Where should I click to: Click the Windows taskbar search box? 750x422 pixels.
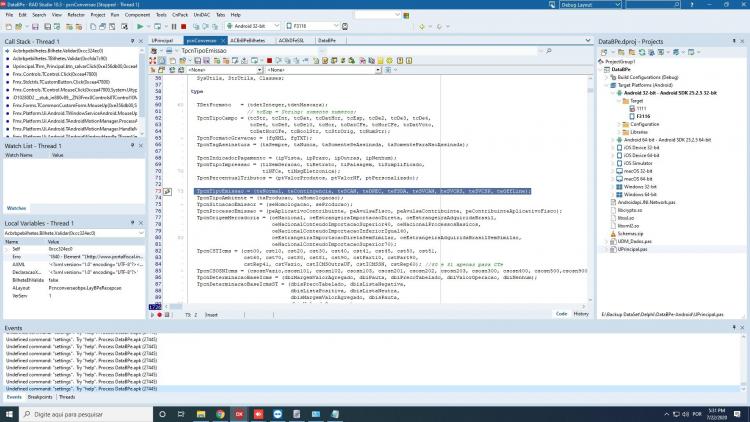click(x=86, y=414)
